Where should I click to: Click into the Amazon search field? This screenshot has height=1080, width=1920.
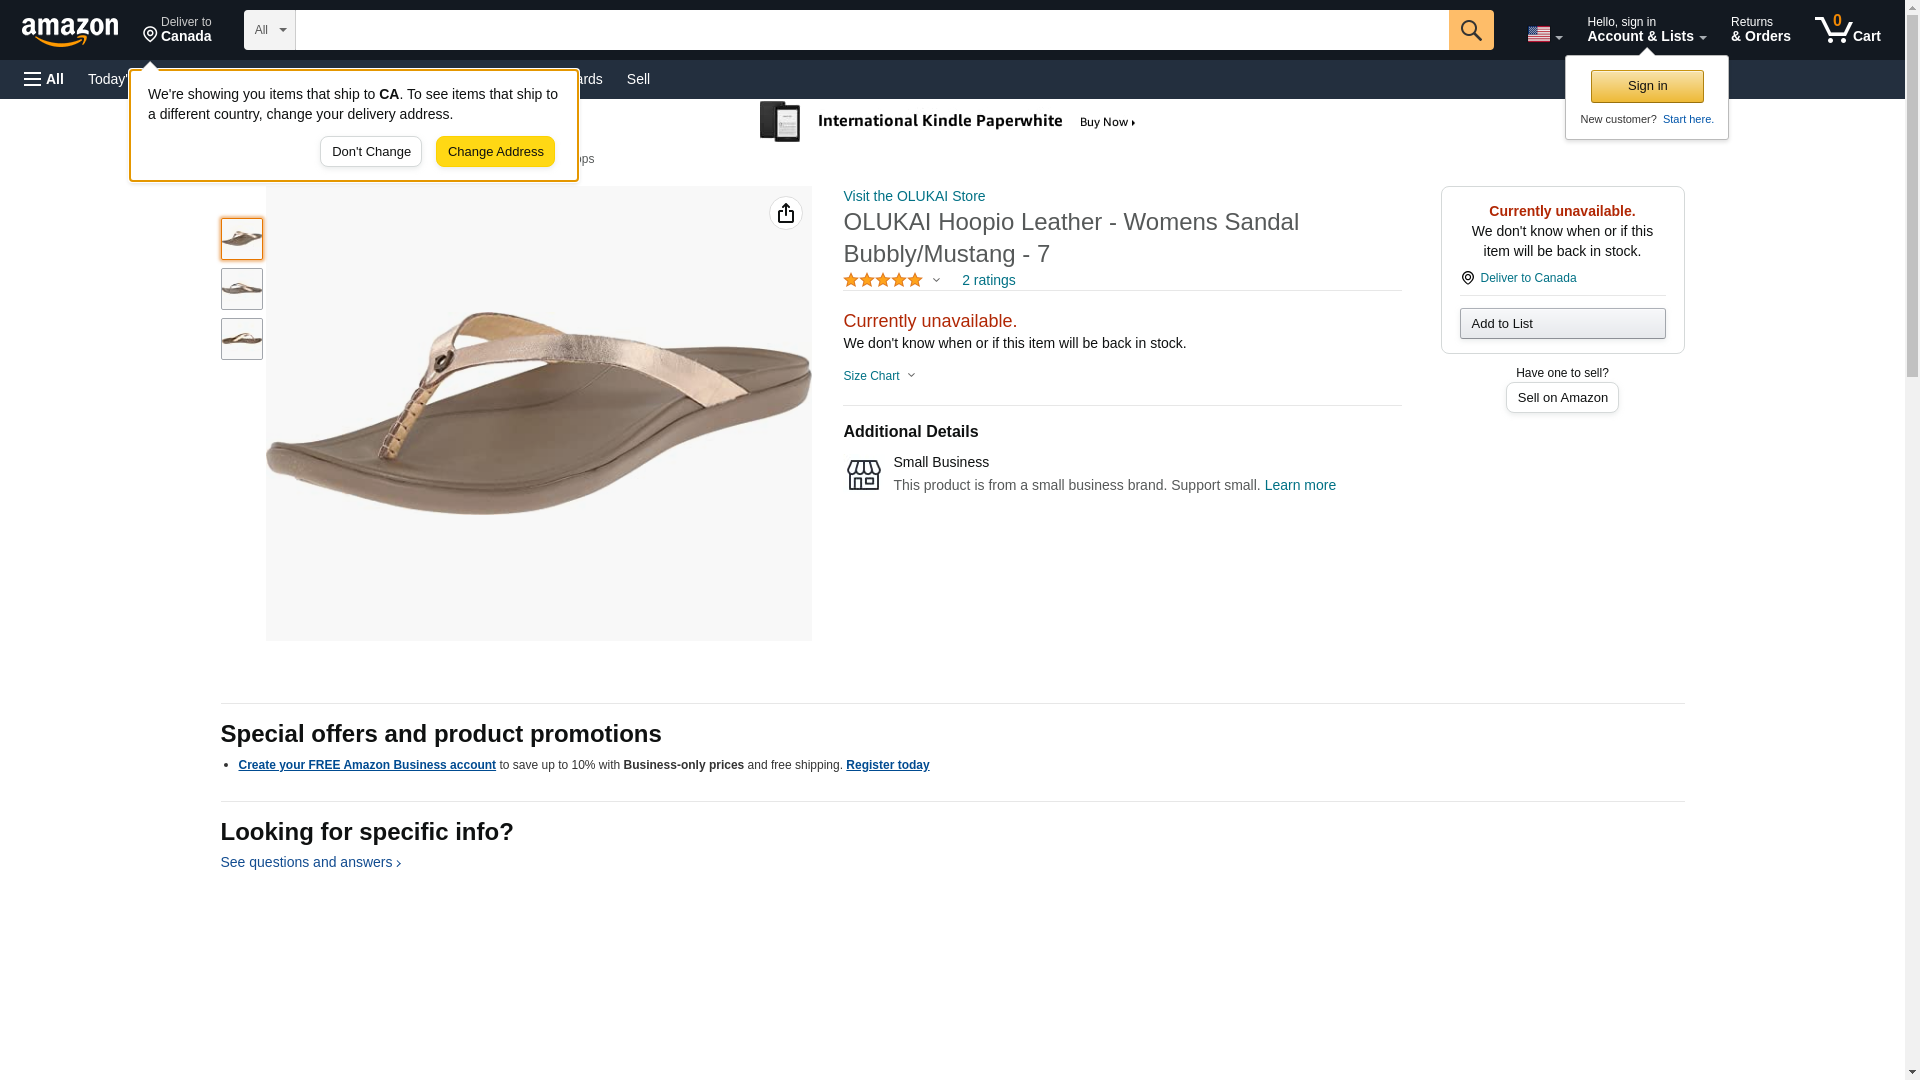[x=871, y=30]
